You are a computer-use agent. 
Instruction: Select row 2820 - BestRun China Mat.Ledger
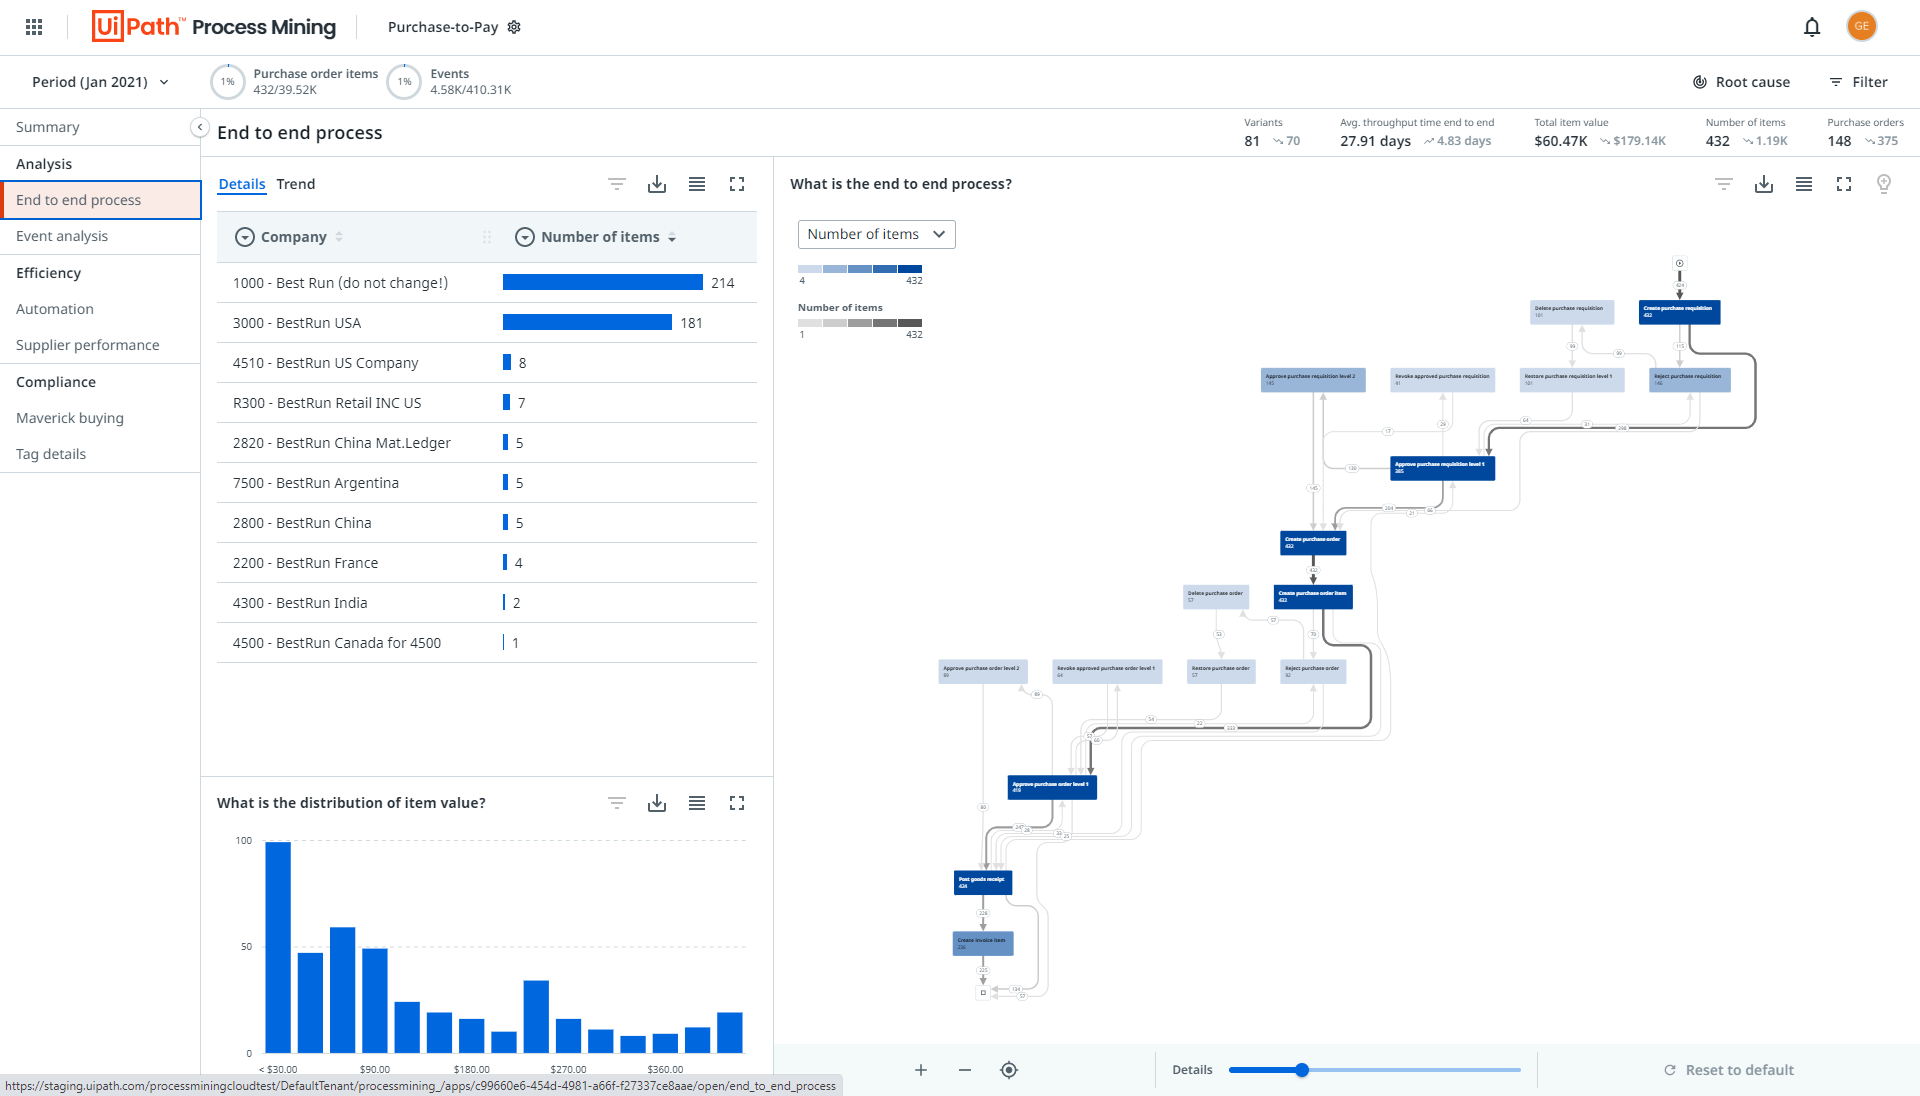pyautogui.click(x=487, y=443)
